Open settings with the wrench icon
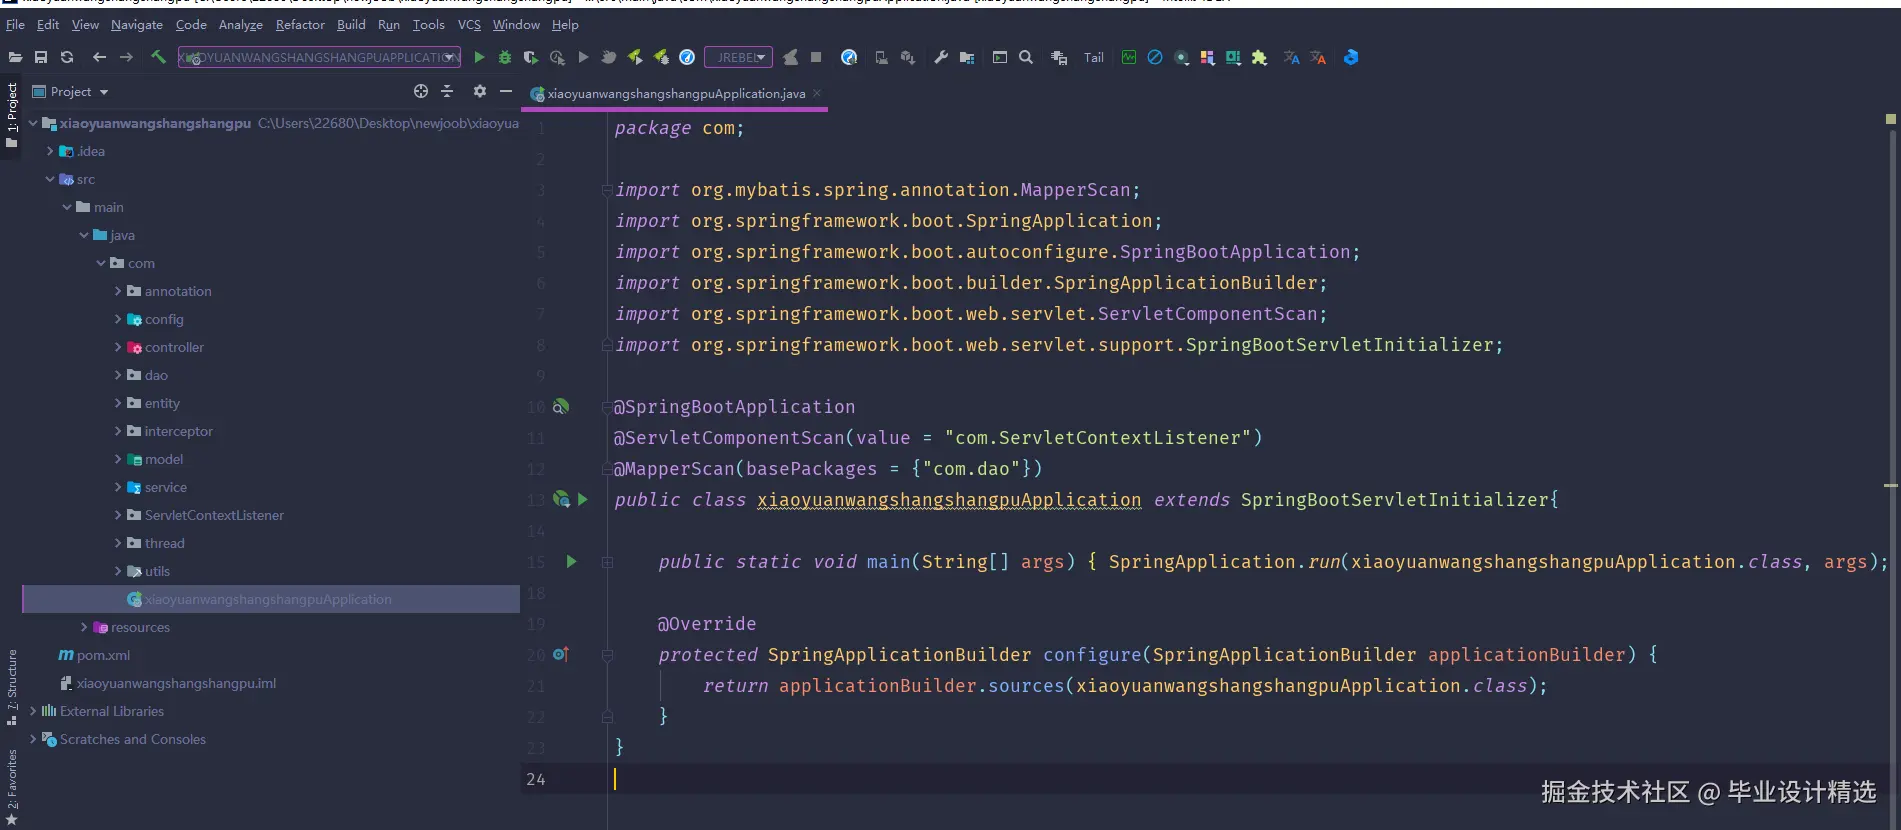The image size is (1901, 830). tap(941, 58)
